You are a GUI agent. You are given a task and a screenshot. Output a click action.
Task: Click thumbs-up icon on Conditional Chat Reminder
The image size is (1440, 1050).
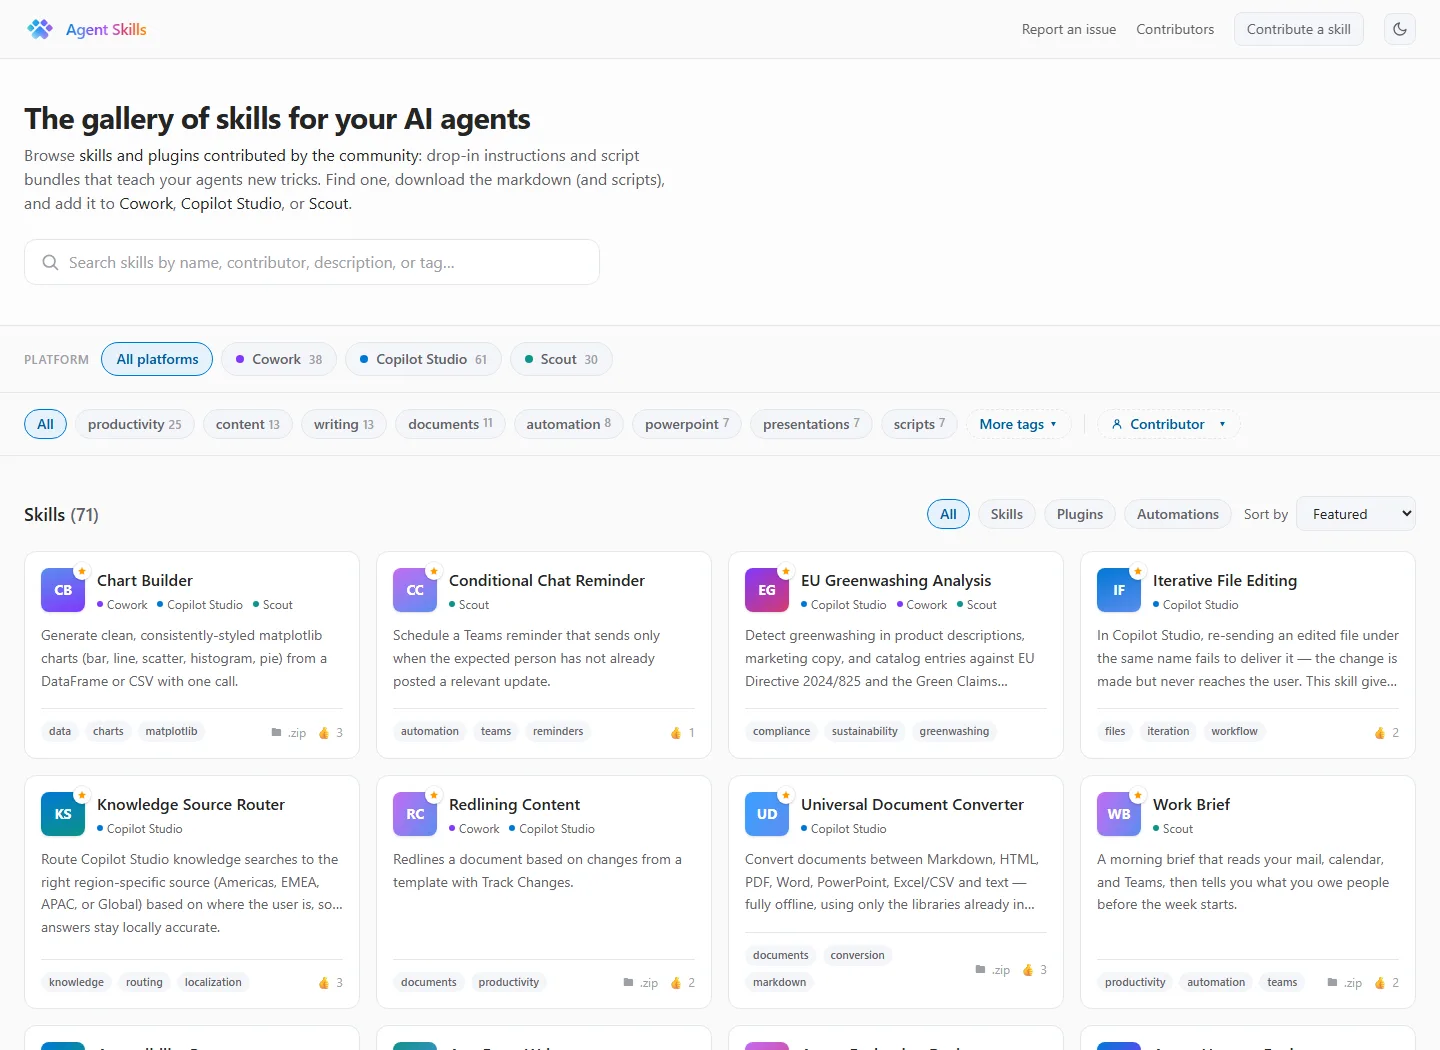[676, 733]
